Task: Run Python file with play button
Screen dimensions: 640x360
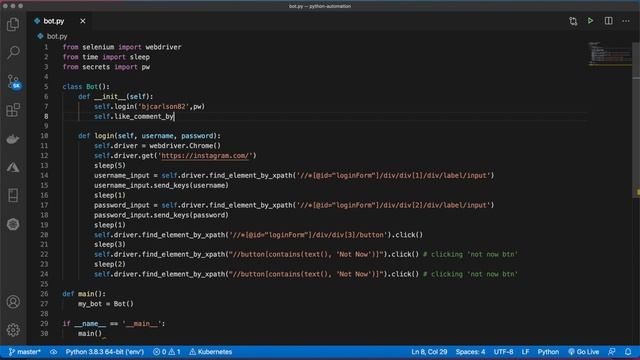Action: (590, 21)
